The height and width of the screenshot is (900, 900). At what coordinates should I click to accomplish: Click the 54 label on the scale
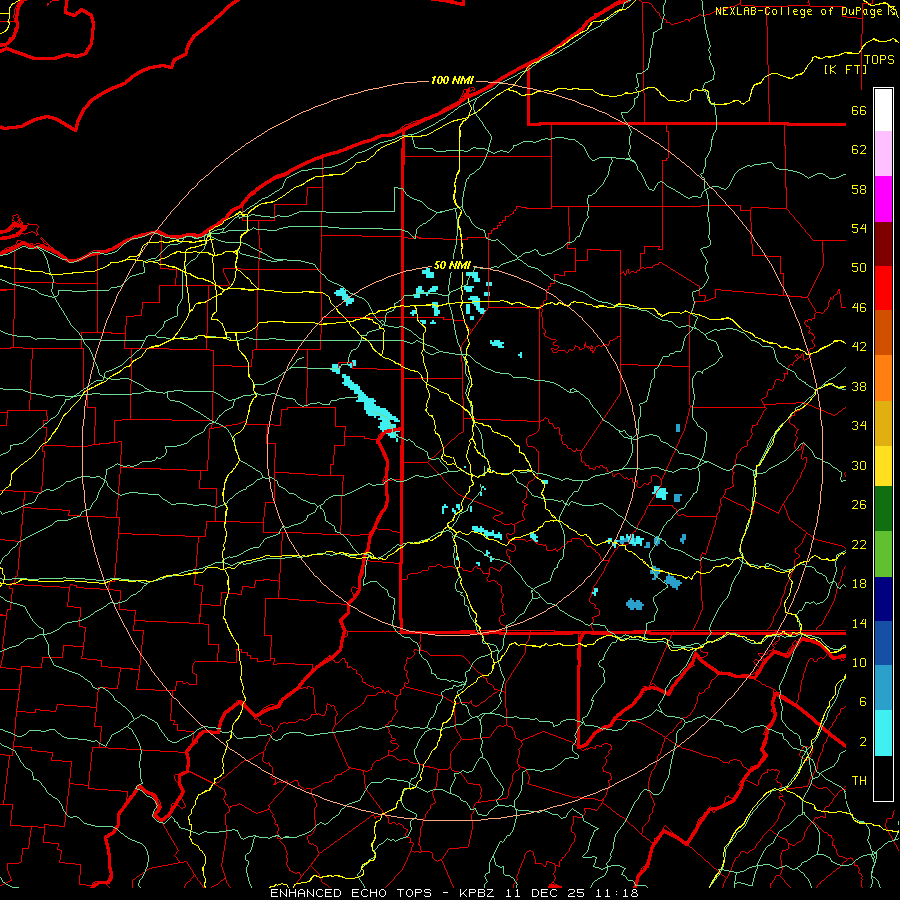point(859,228)
